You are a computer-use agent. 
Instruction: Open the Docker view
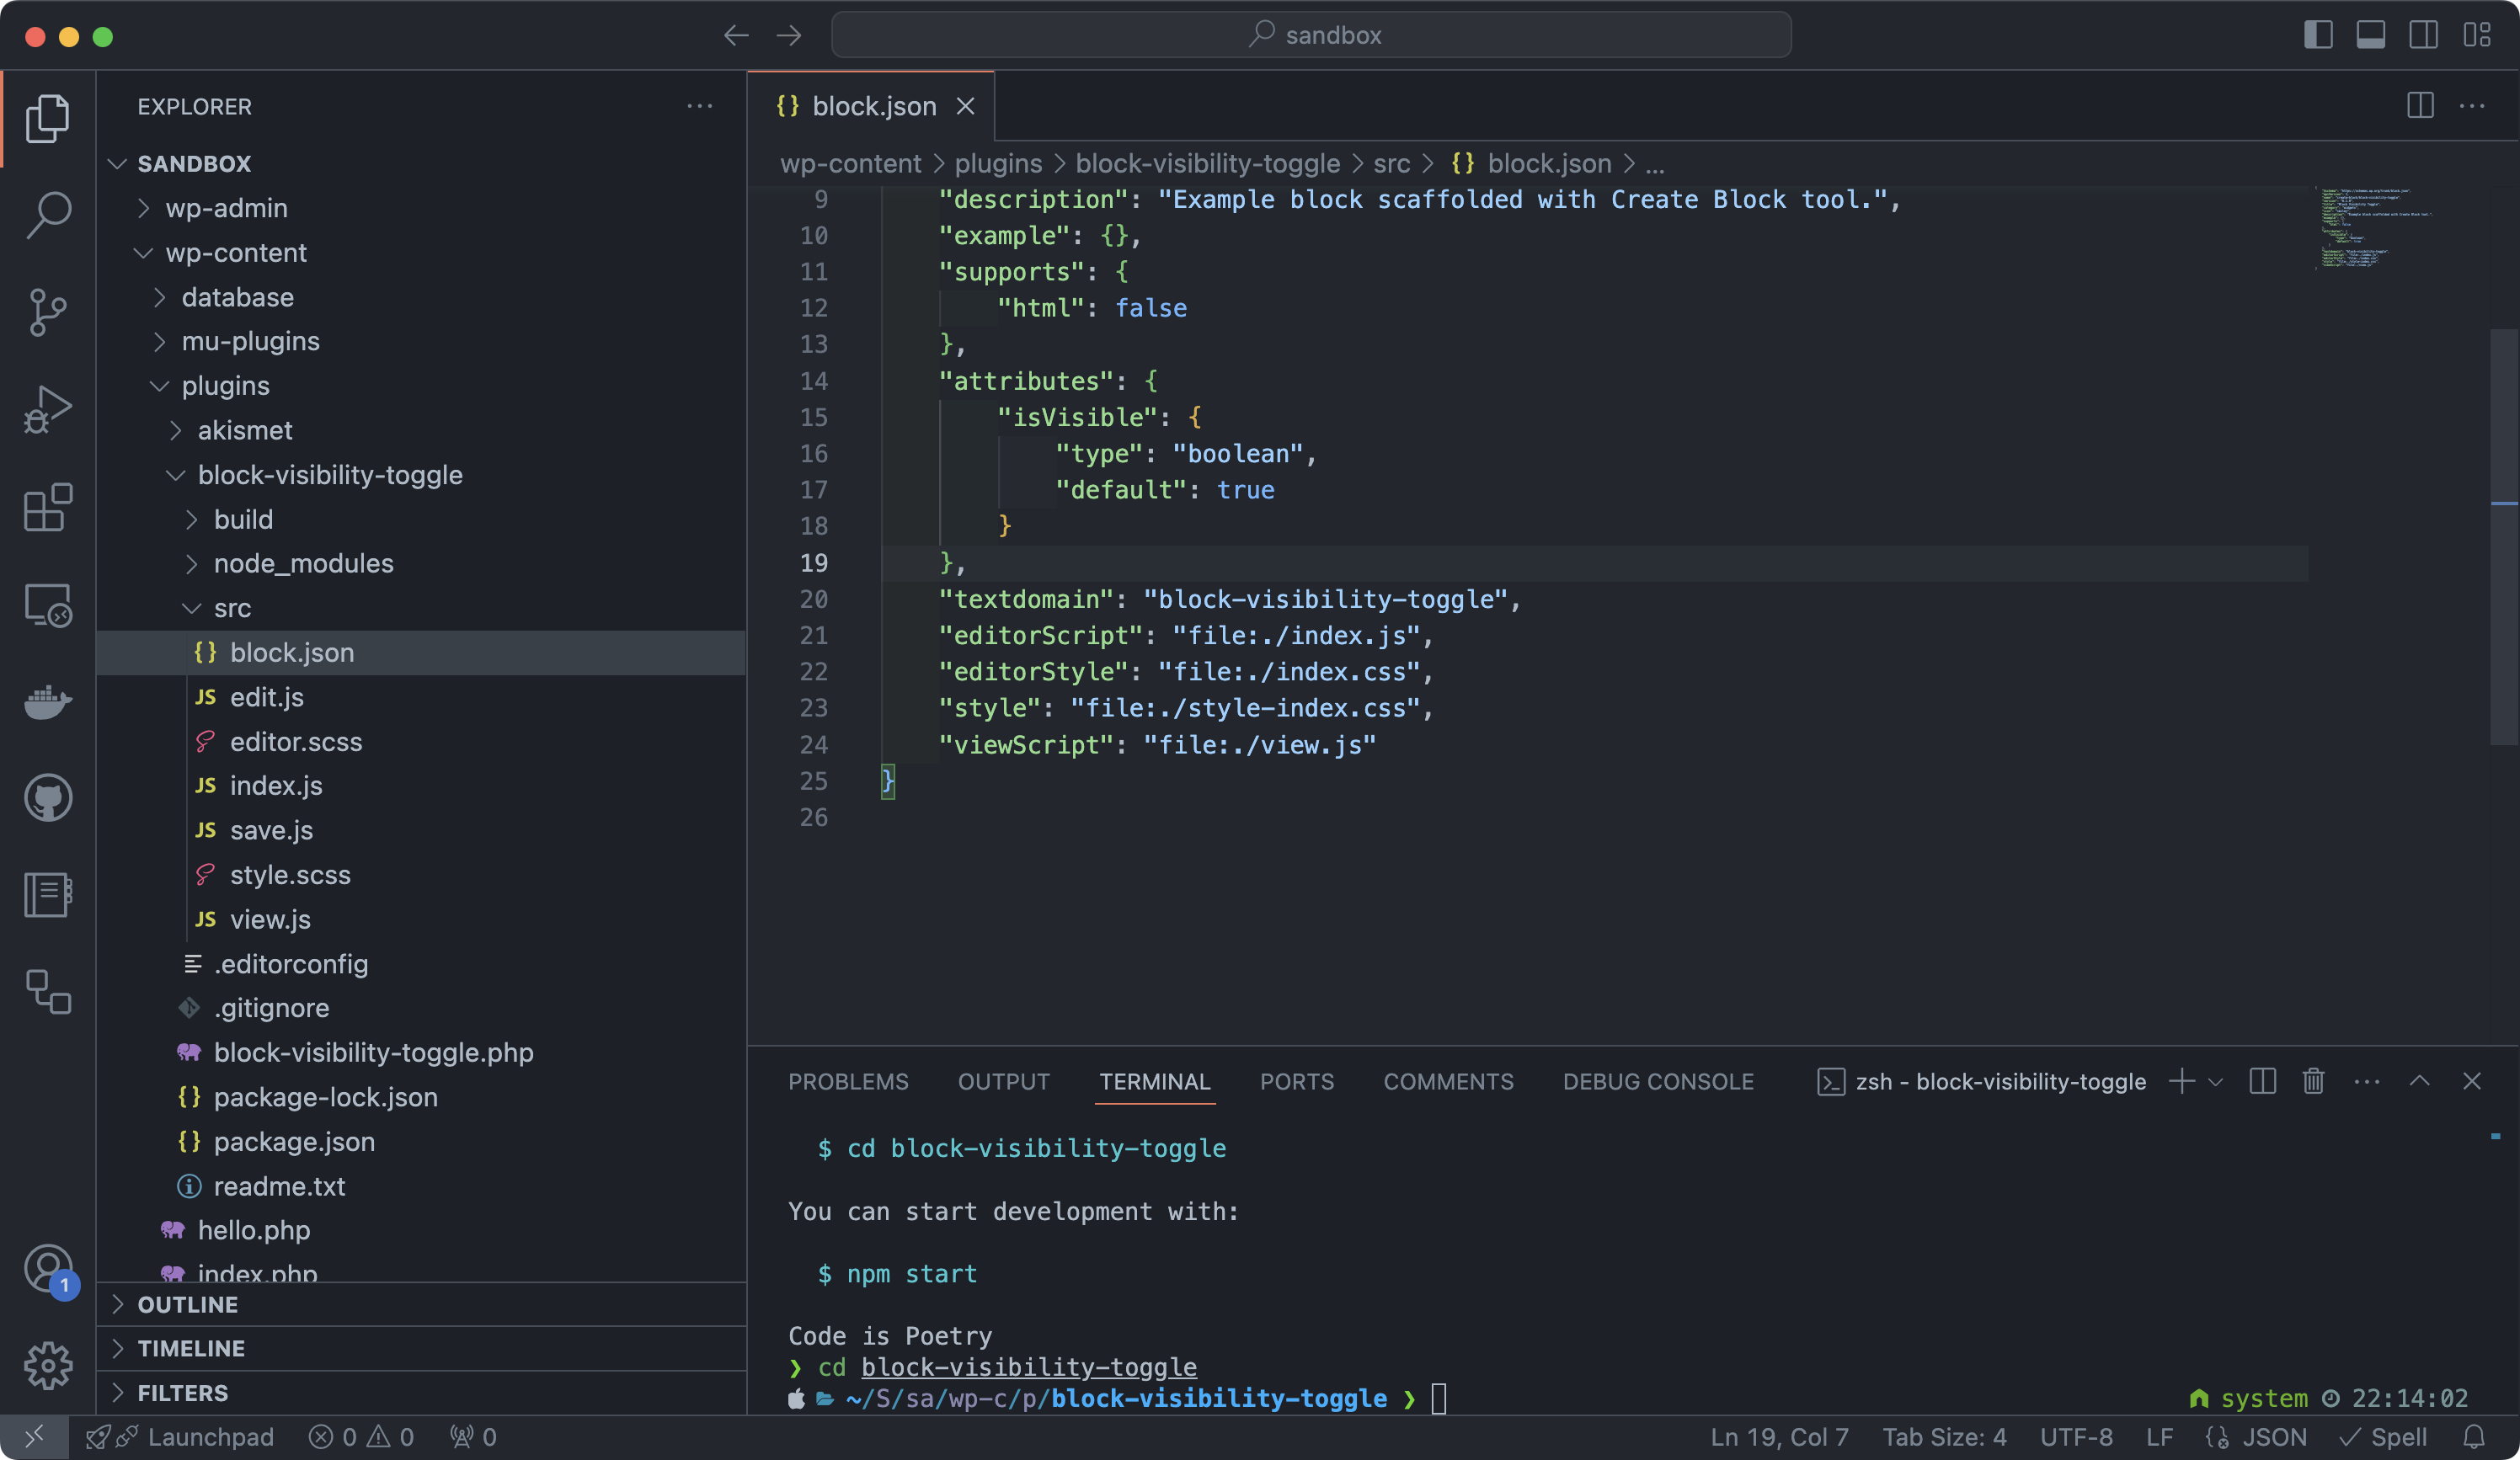48,701
